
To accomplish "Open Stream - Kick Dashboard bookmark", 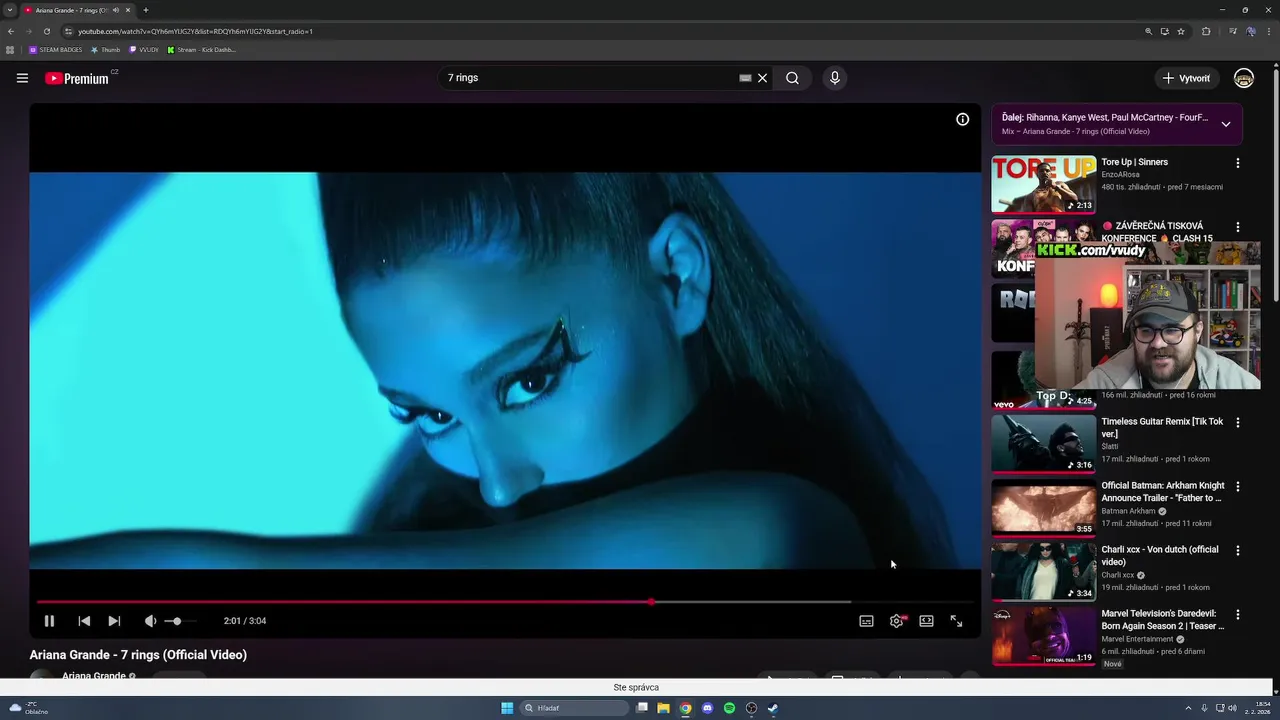I will pyautogui.click(x=202, y=49).
